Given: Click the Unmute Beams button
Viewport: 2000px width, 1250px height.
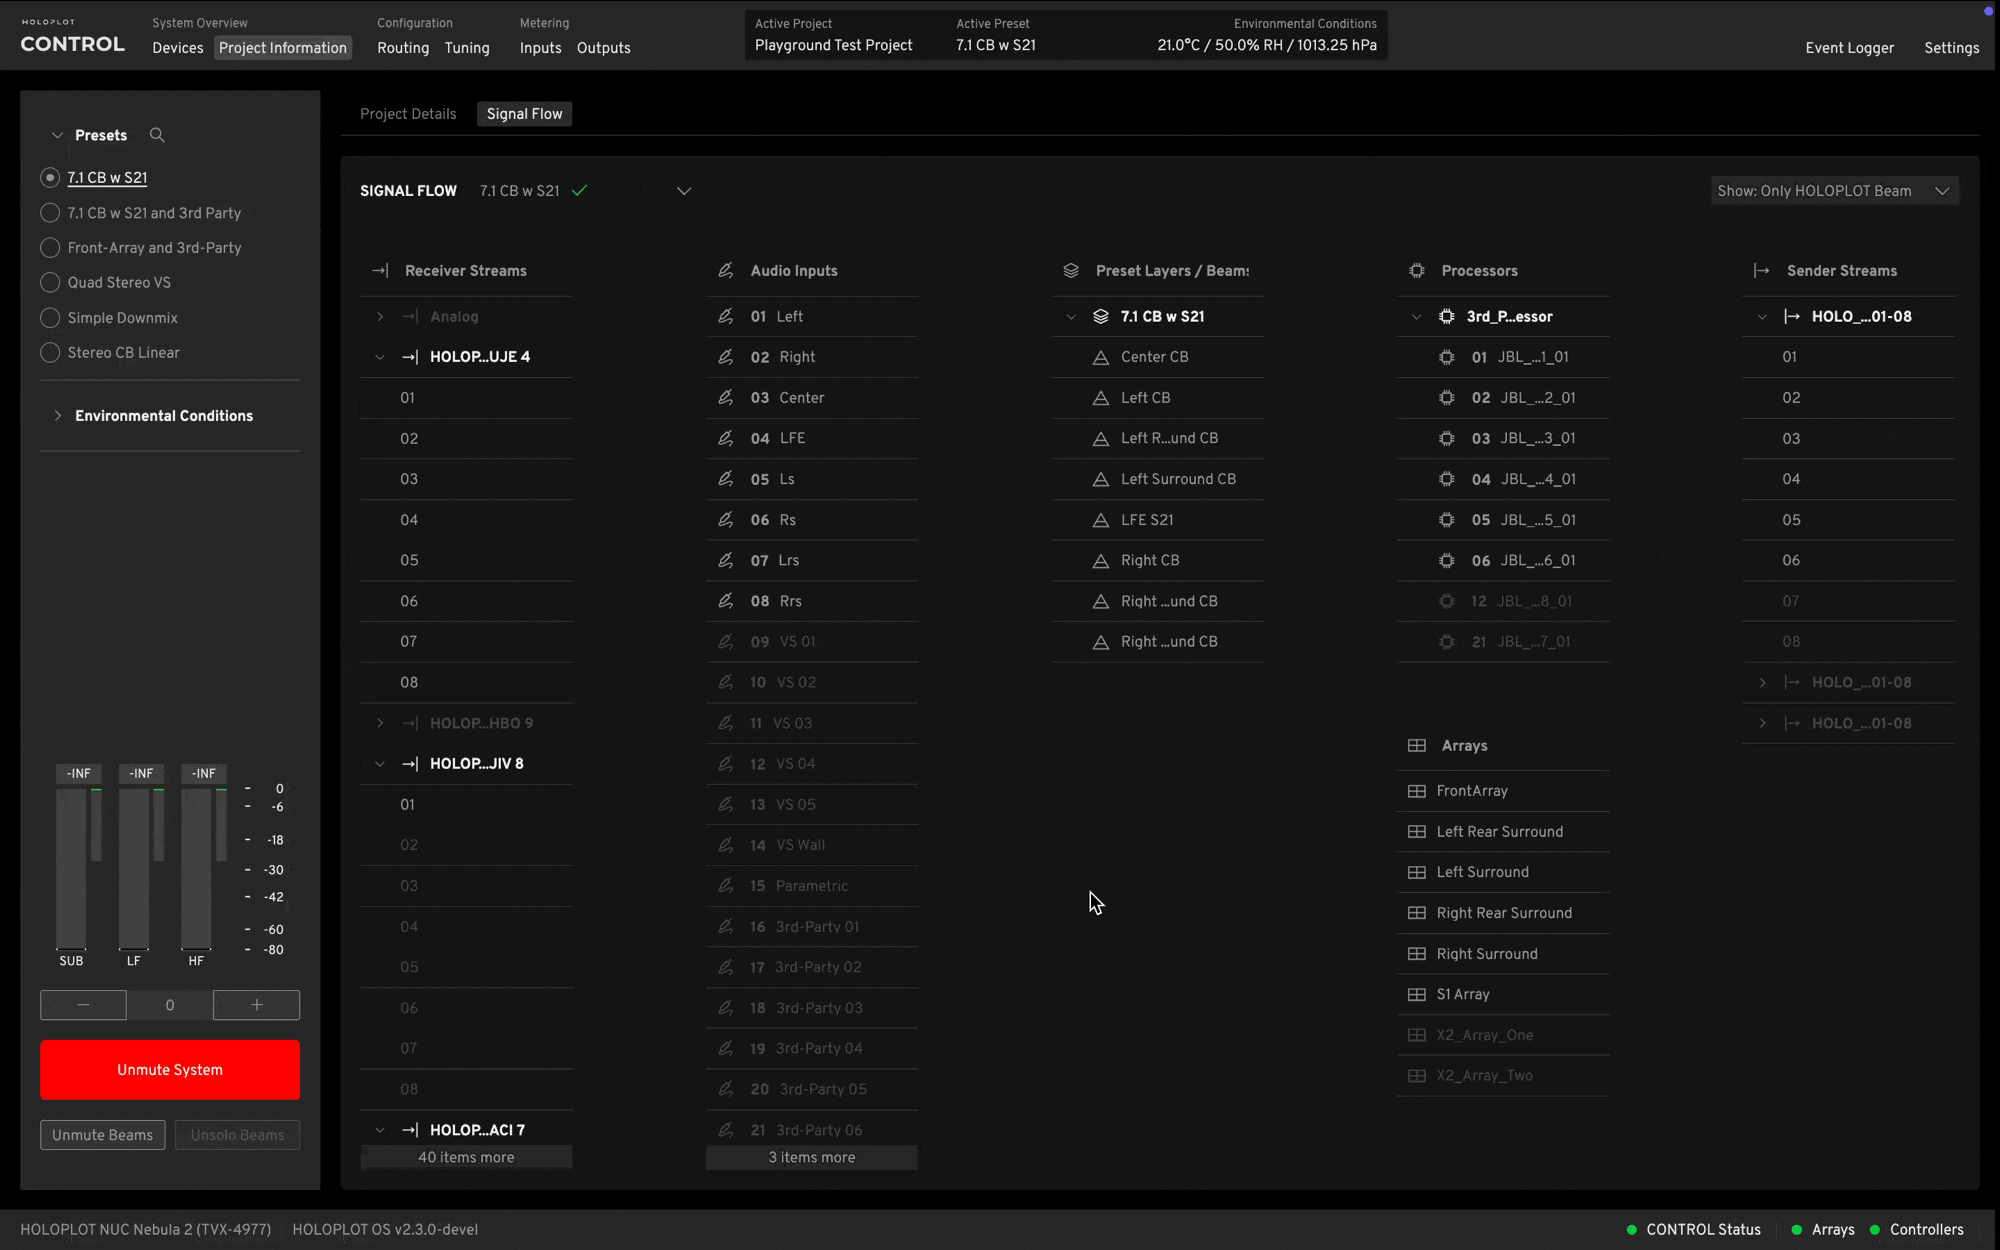Looking at the screenshot, I should point(103,1135).
